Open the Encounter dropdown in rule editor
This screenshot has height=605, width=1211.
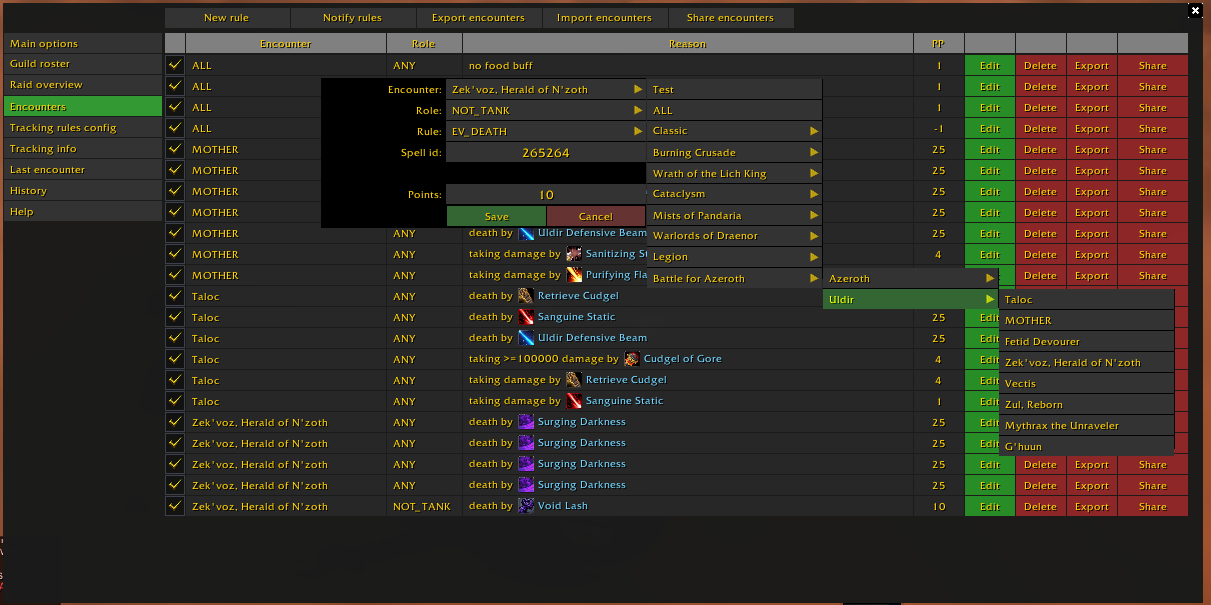click(545, 90)
